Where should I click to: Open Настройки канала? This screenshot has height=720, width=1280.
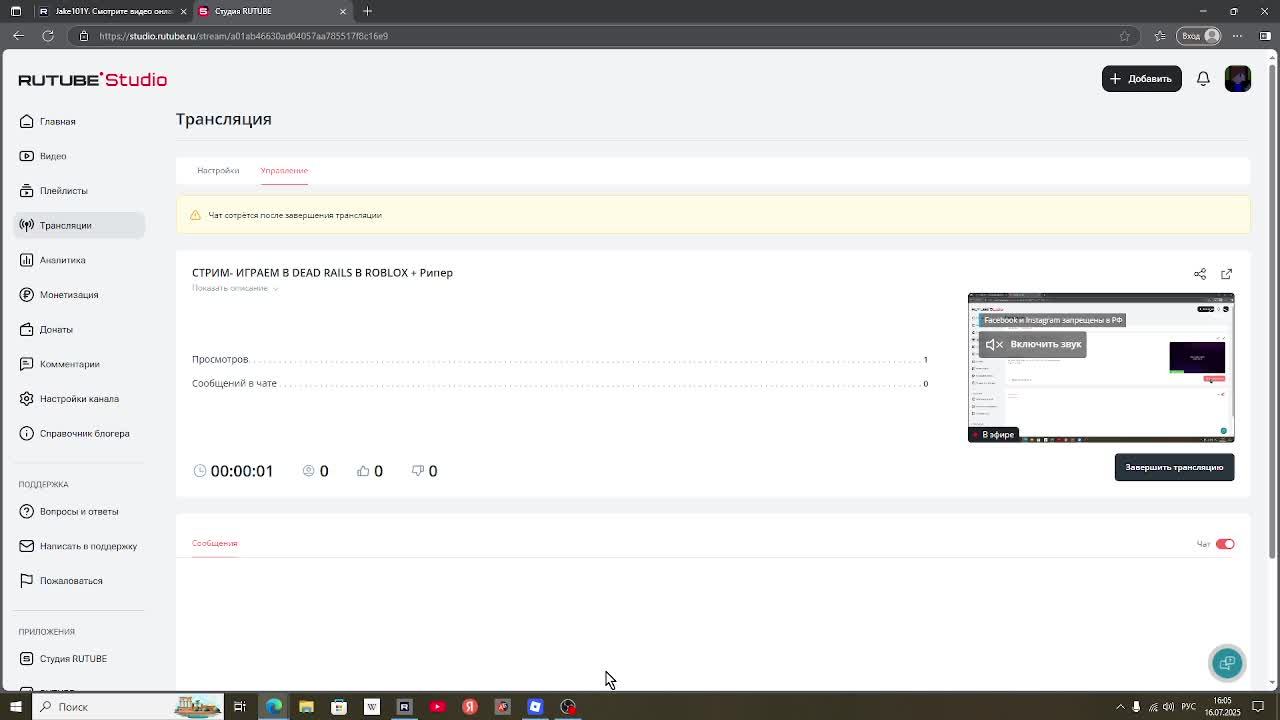point(80,398)
